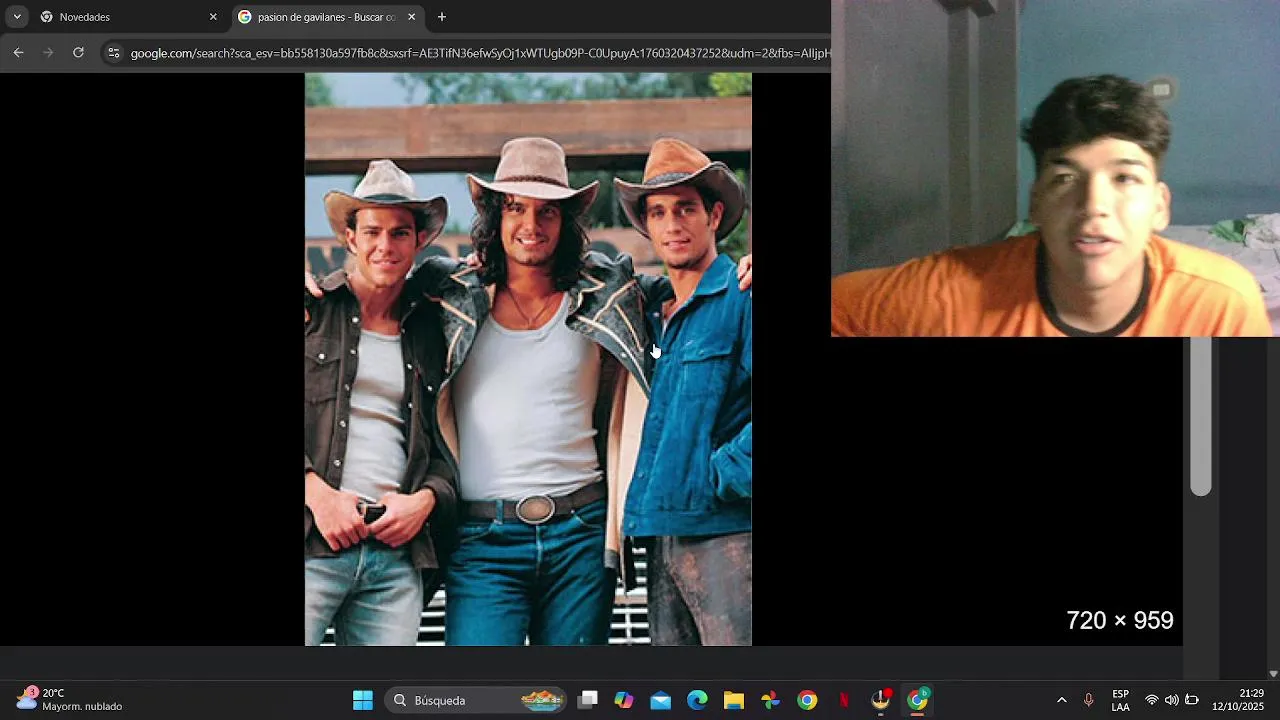Open the pinwheel Photos app icon
Image resolution: width=1280 pixels, height=720 pixels.
770,700
